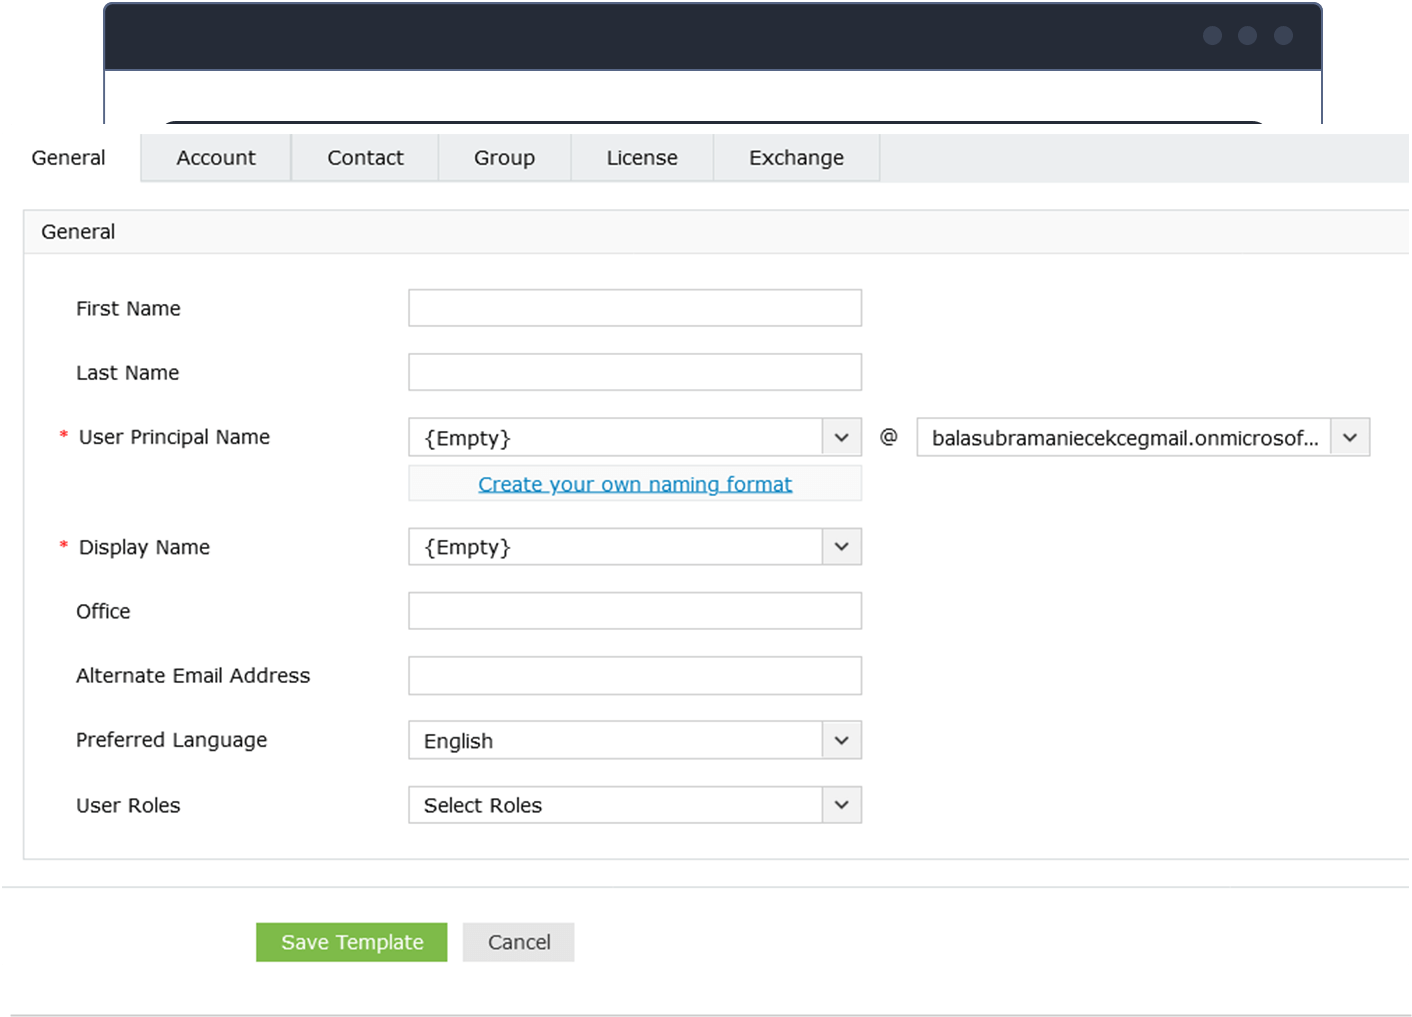The height and width of the screenshot is (1017, 1412).
Task: Click the red asterisk beside Display Name
Action: point(62,546)
